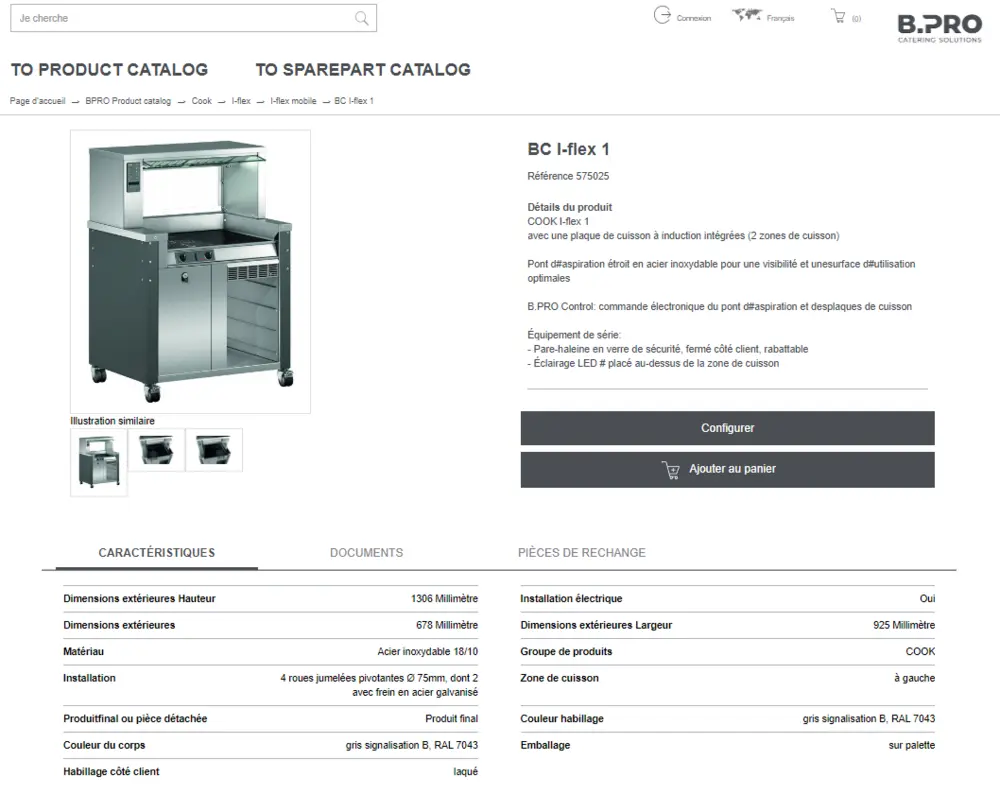Open the Cook breadcrumb link
Image resolution: width=1000 pixels, height=812 pixels.
click(201, 100)
